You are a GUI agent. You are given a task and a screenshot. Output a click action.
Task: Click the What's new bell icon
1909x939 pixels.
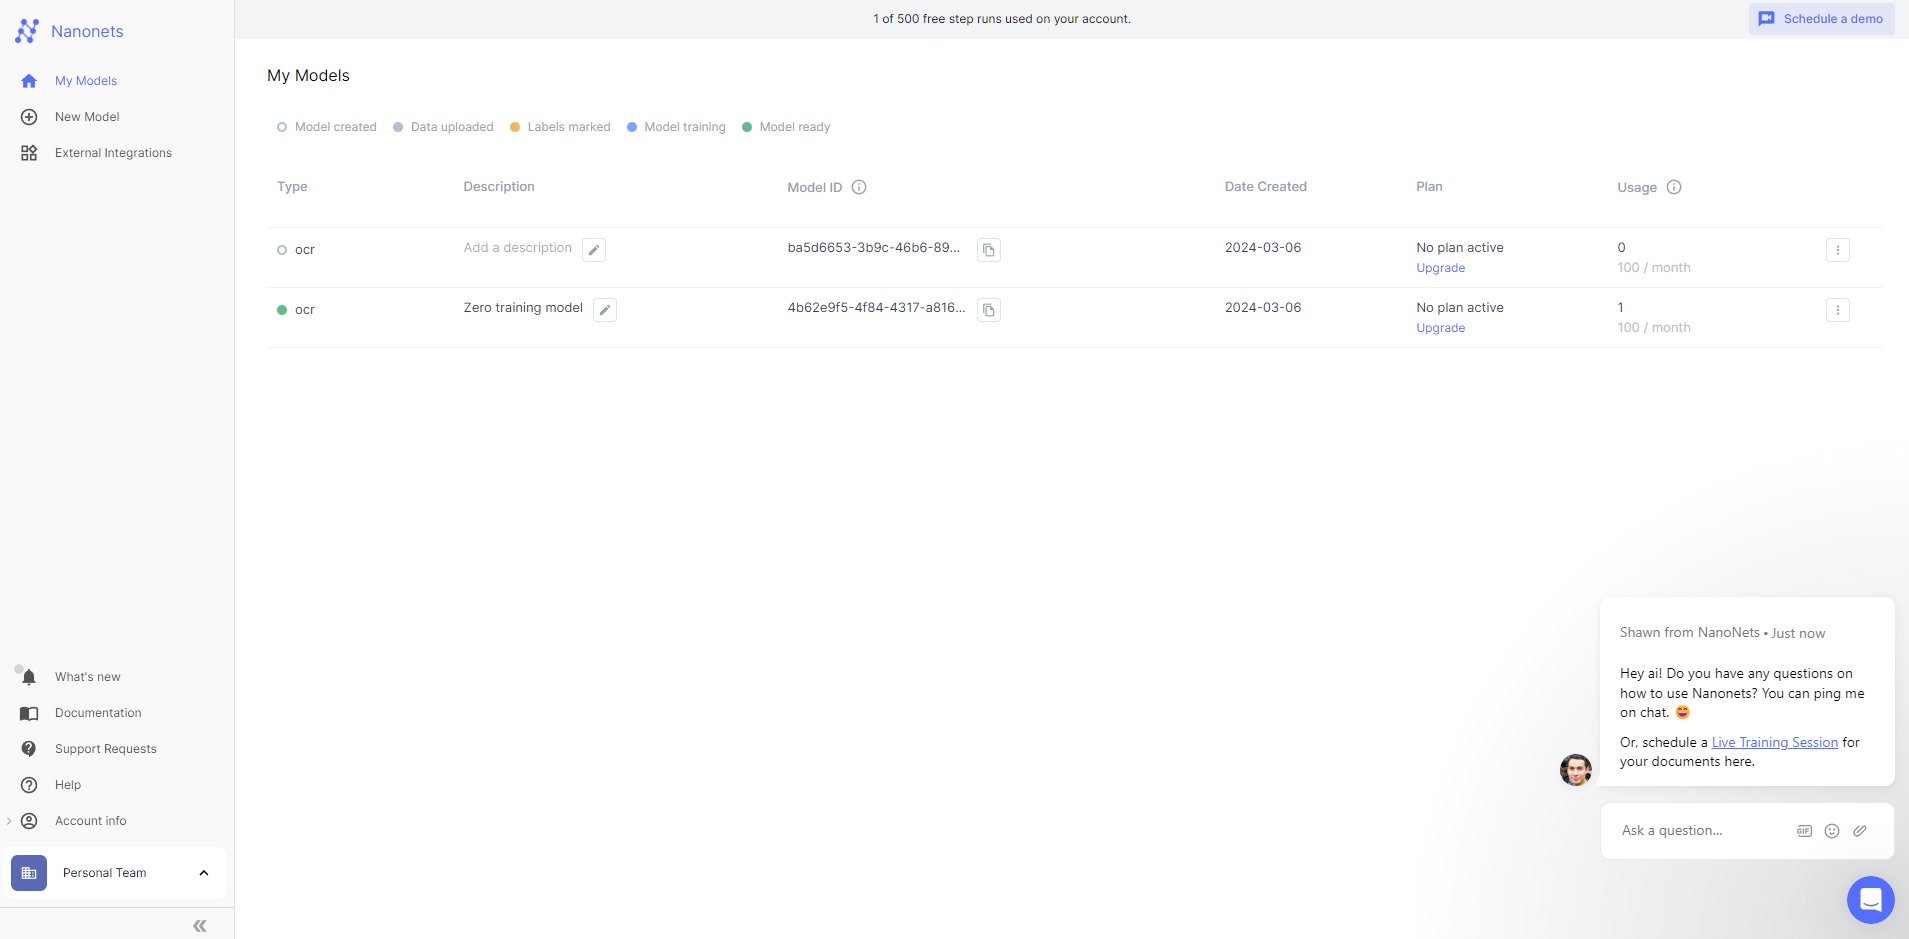29,677
